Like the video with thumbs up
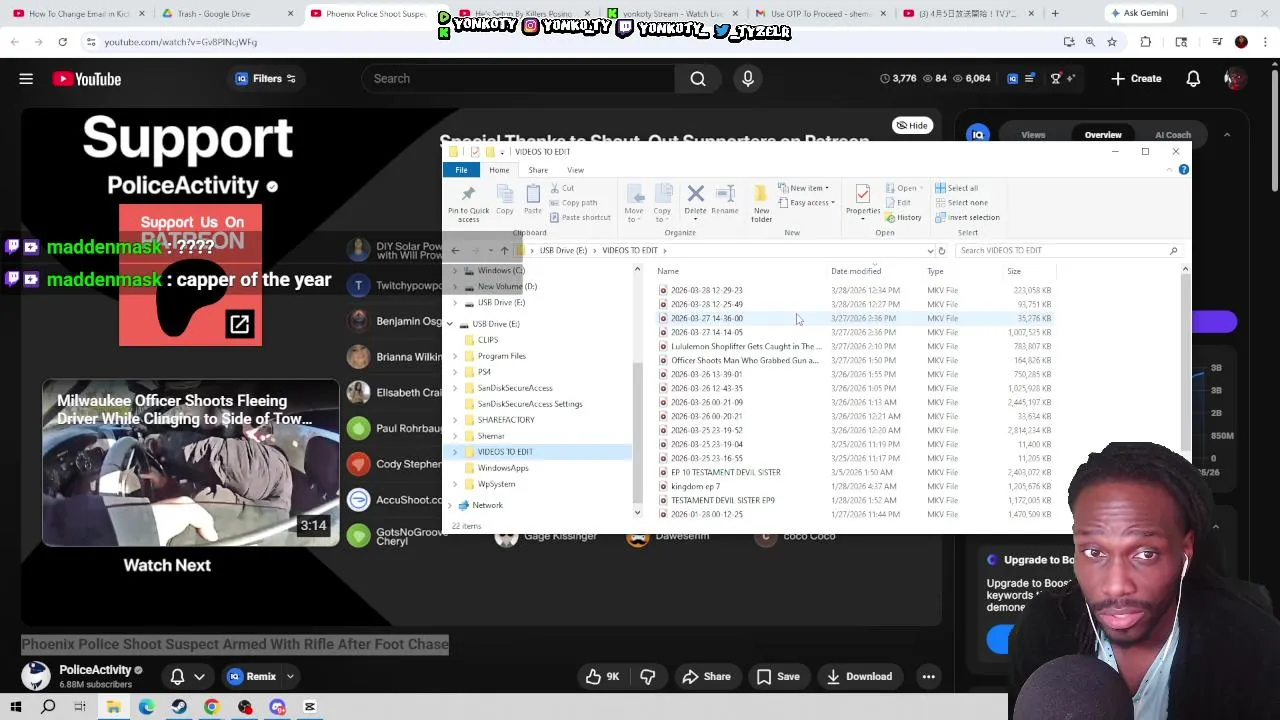 602,676
